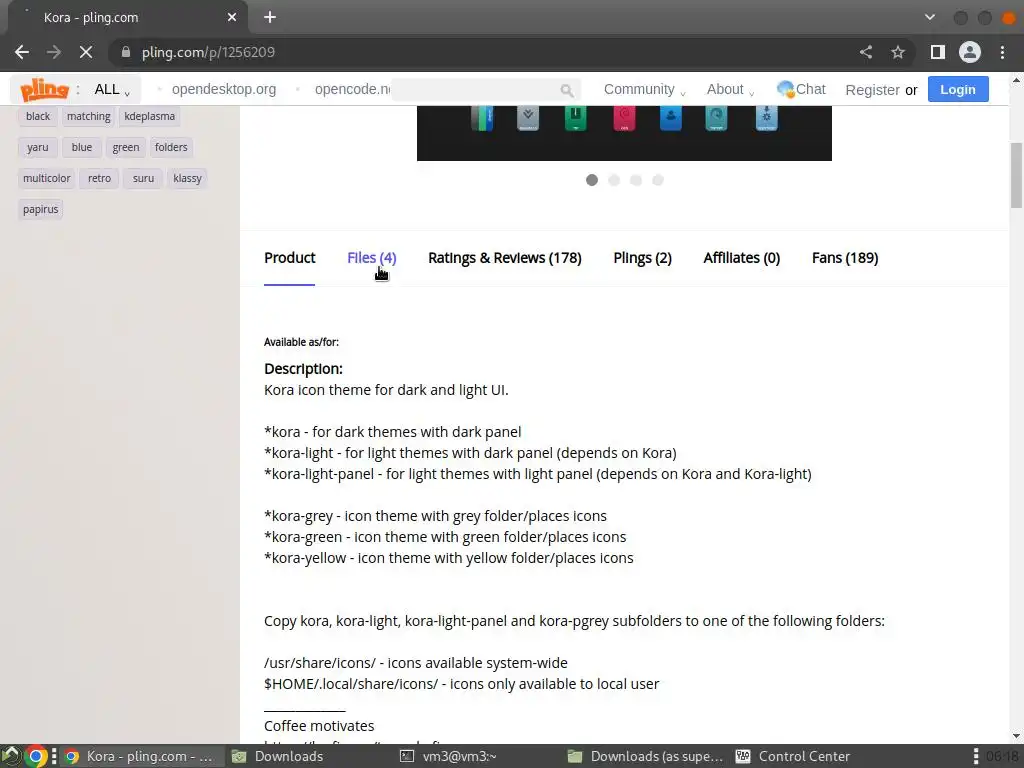This screenshot has width=1024, height=768.
Task: Click the kdeplasma tag
Action: (x=150, y=116)
